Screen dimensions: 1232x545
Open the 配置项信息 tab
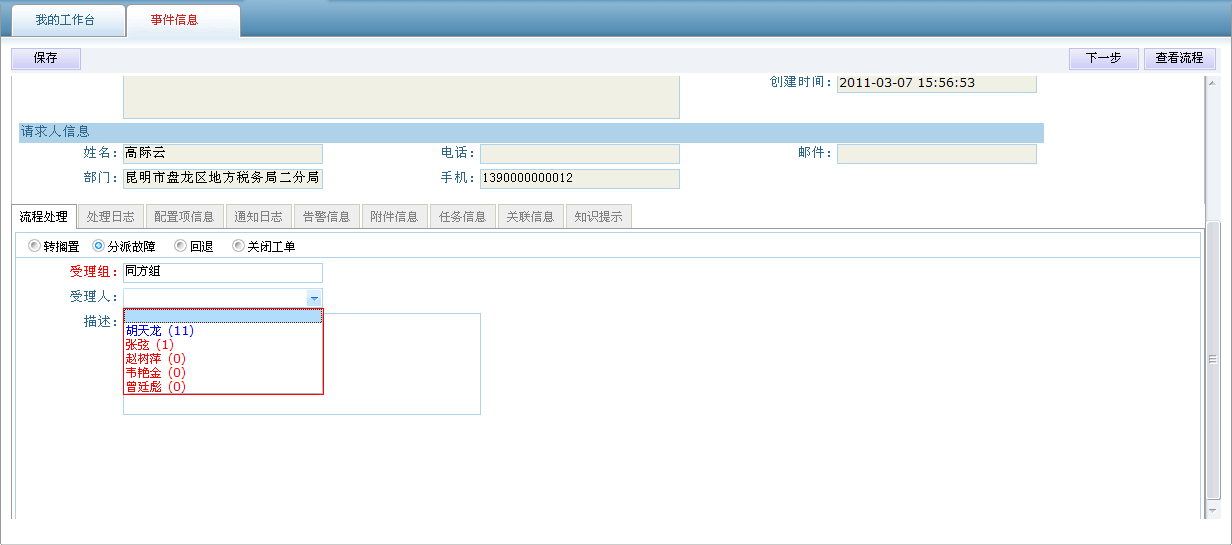(x=184, y=217)
